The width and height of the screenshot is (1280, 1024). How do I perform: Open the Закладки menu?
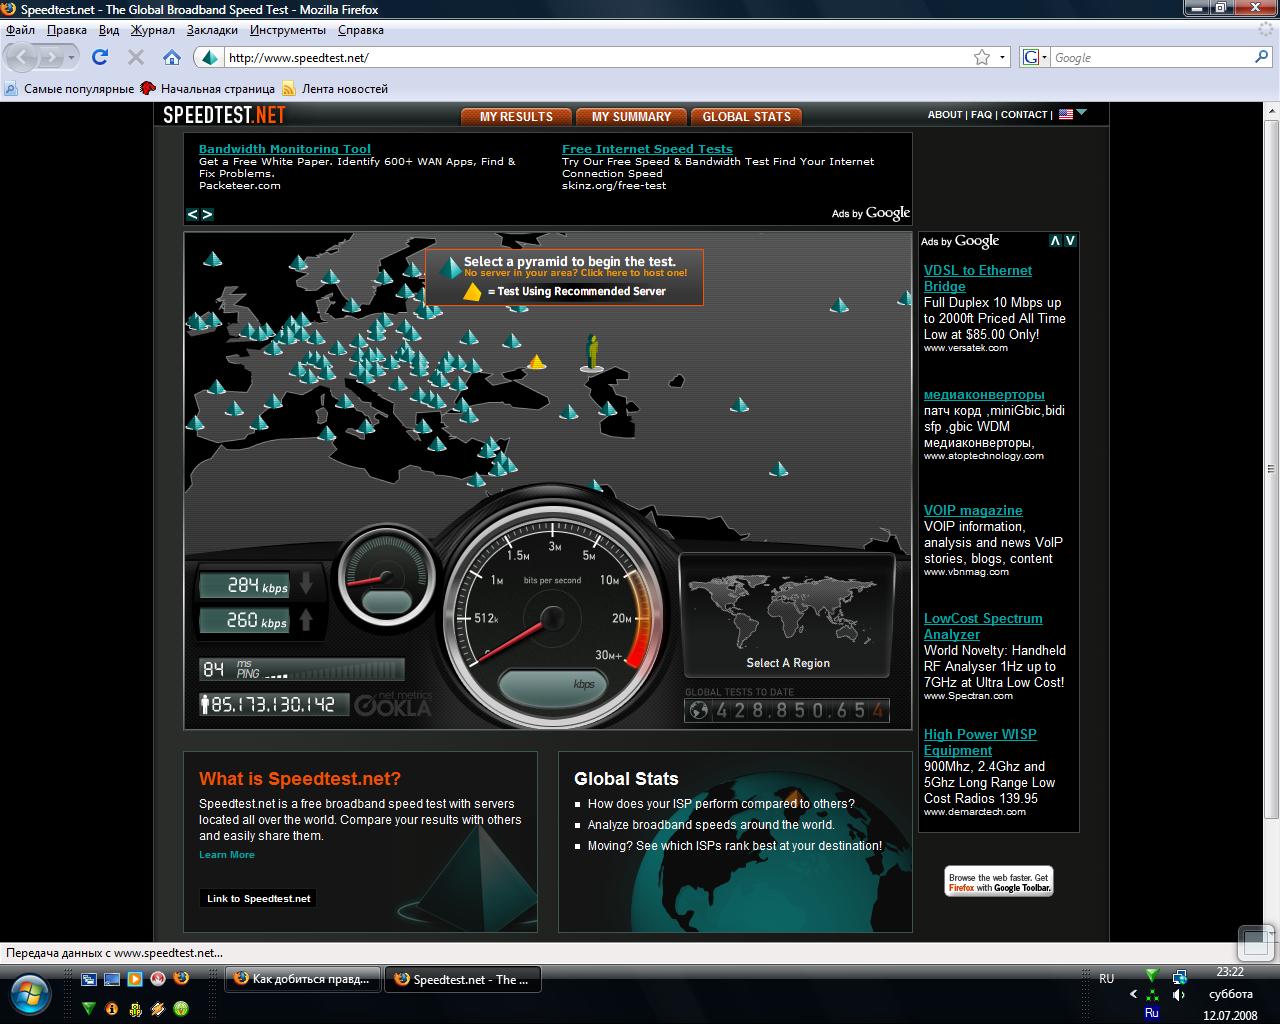pyautogui.click(x=212, y=30)
